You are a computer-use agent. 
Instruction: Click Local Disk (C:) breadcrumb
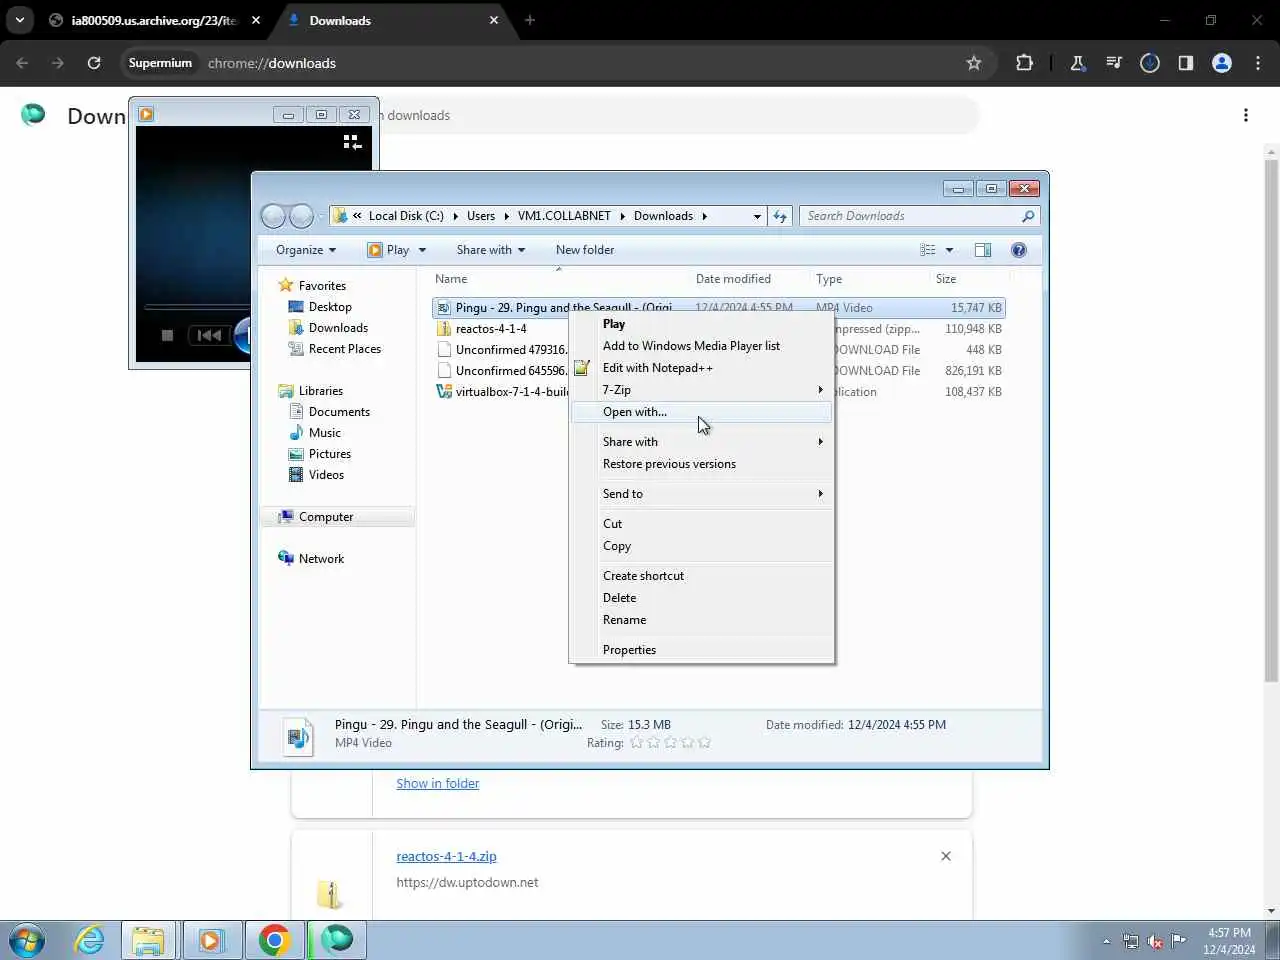pyautogui.click(x=406, y=216)
